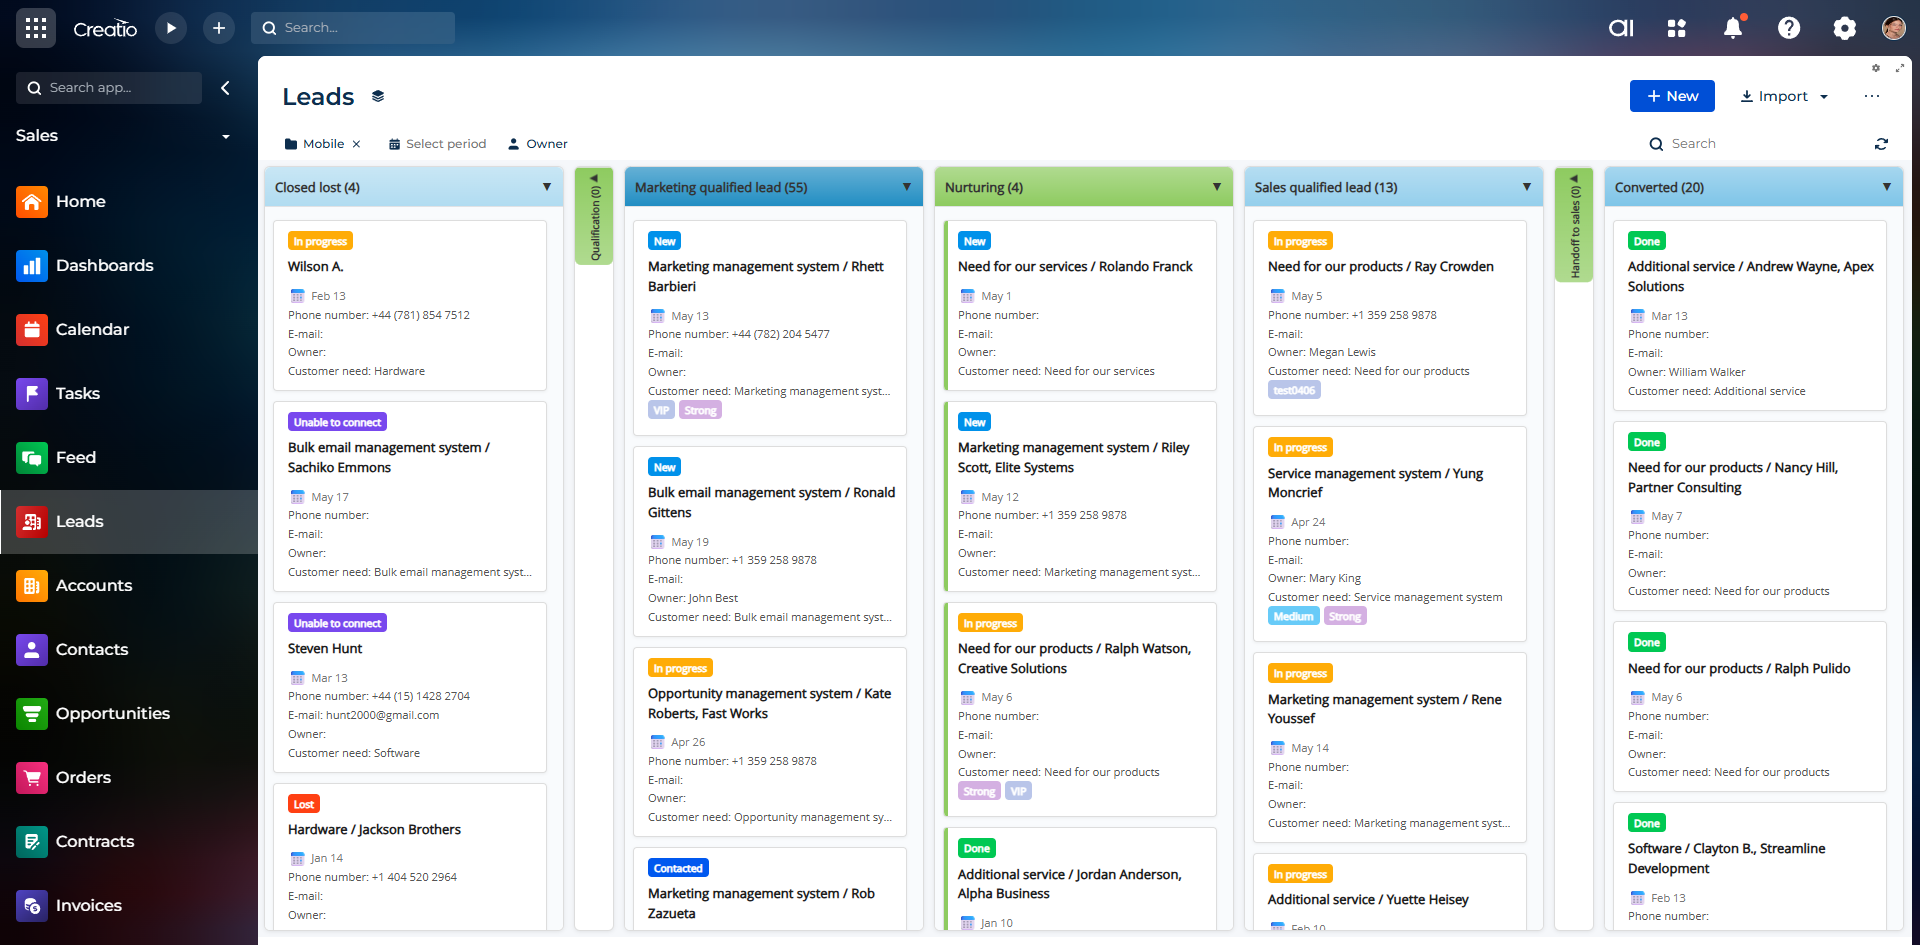This screenshot has height=945, width=1920.
Task: Open Closed lost column menu arrow
Action: pos(547,187)
